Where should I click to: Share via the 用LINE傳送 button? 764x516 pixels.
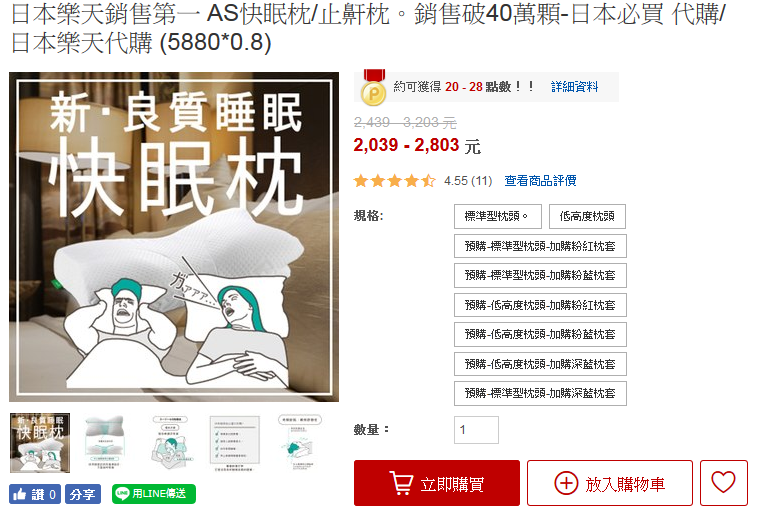(x=154, y=494)
